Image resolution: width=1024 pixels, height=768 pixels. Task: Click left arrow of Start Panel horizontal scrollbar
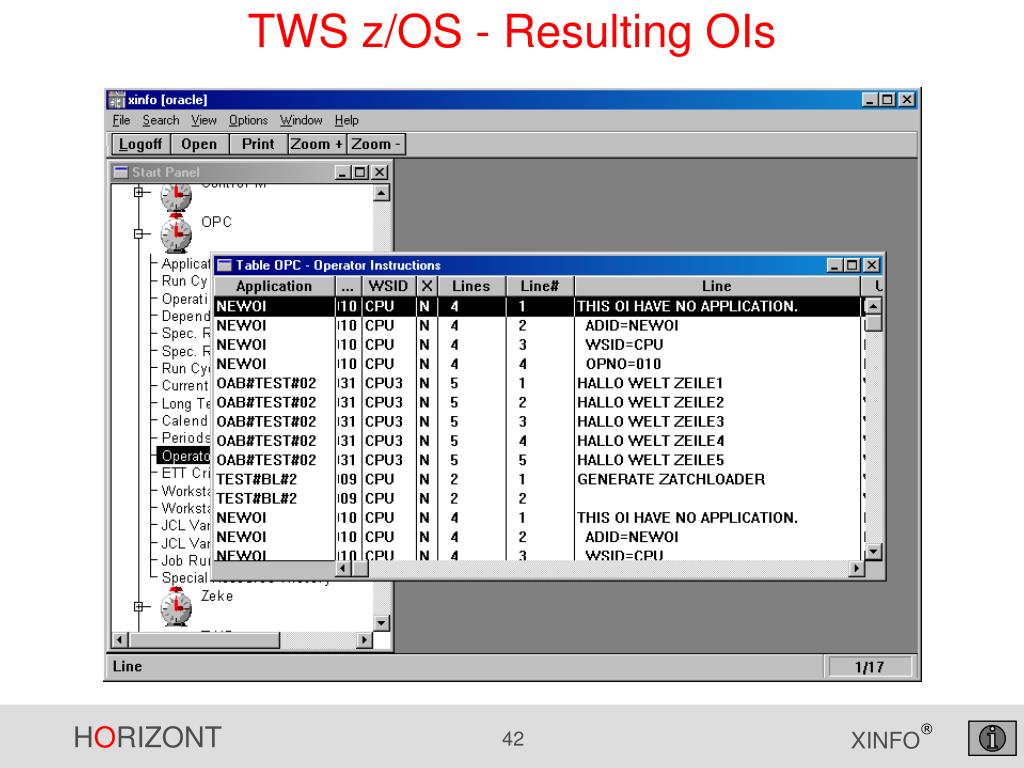pyautogui.click(x=119, y=640)
